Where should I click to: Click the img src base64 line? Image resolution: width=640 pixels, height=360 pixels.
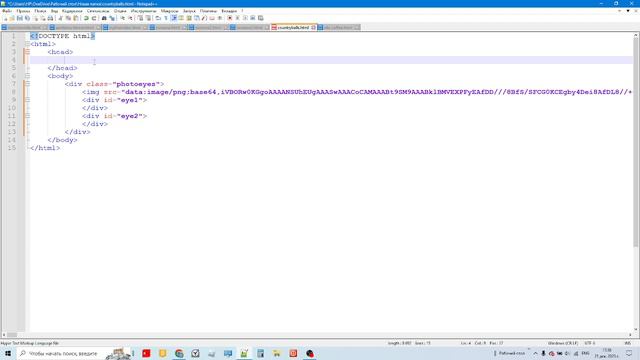click(x=357, y=92)
